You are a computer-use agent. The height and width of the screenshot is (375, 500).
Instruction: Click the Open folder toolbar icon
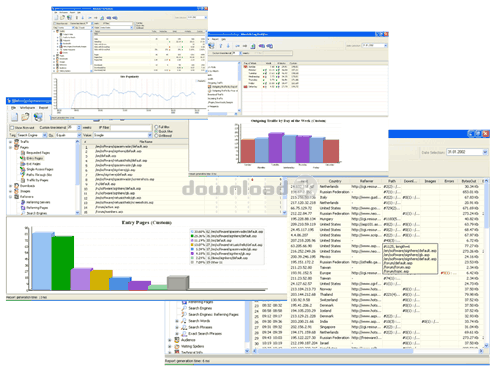pyautogui.click(x=25, y=117)
